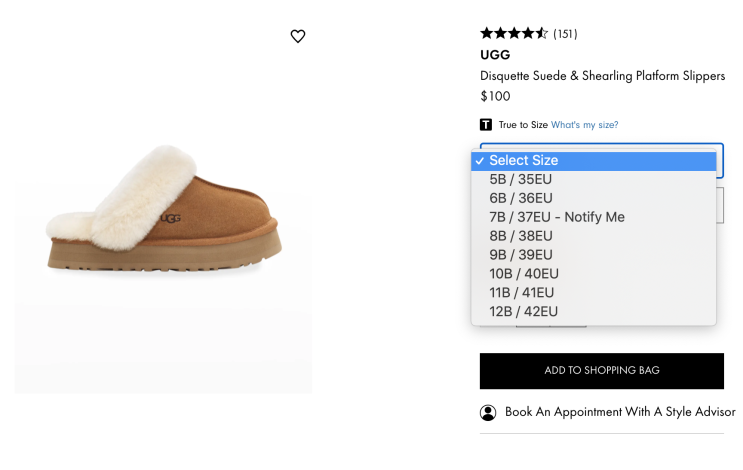Click Book An Appointment With A Style Advisor

620,412
